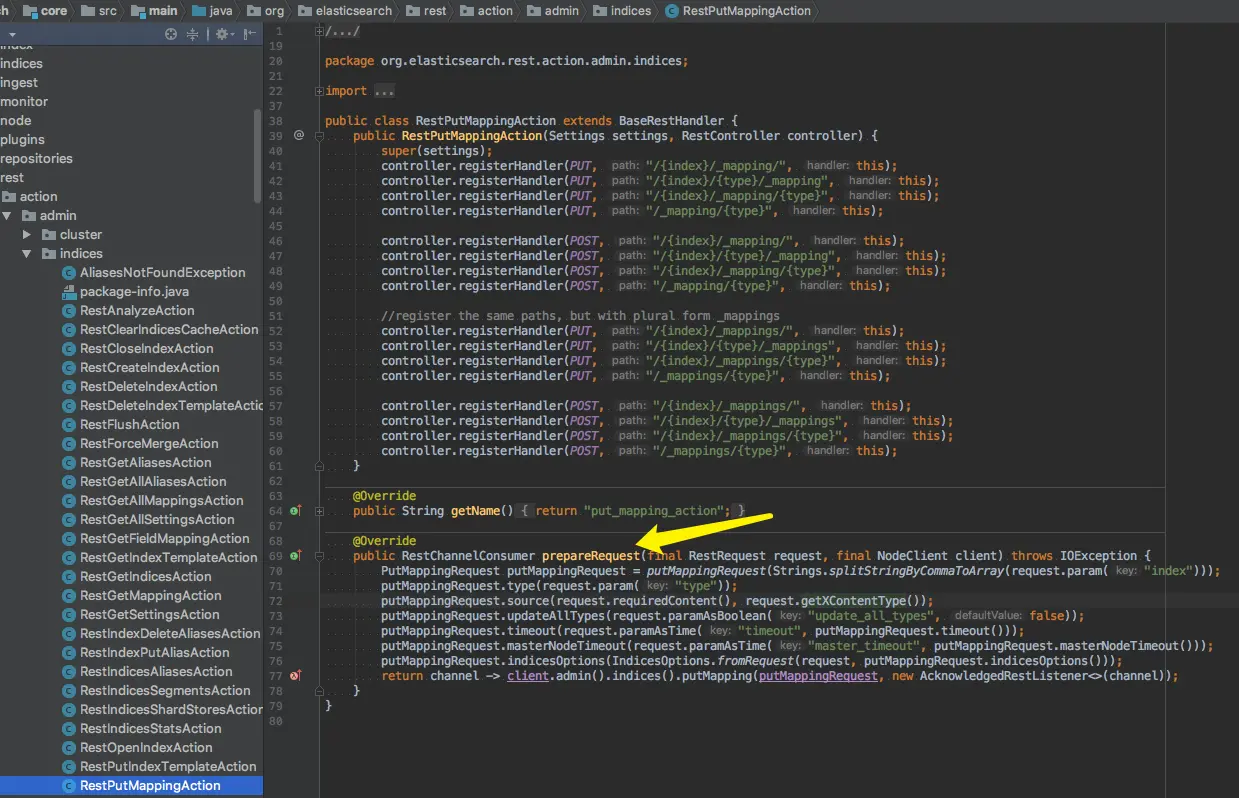Open RestDeleteIndexAction class
1239x798 pixels.
click(148, 386)
